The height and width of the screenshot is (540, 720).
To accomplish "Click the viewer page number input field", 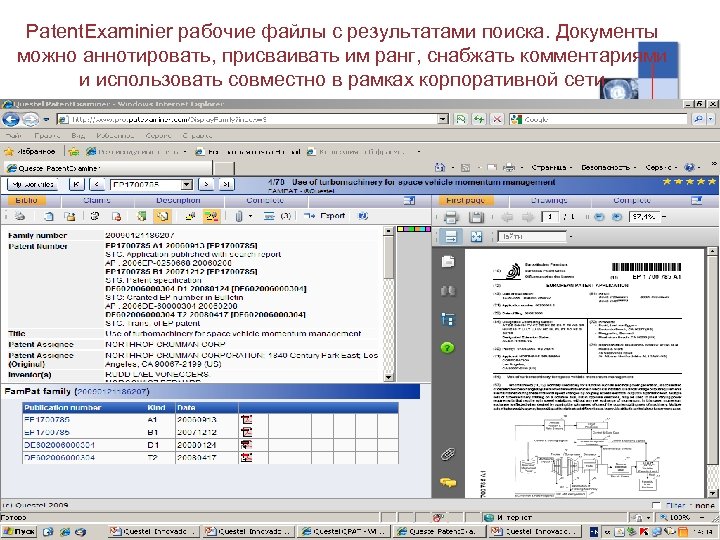I will (x=550, y=217).
